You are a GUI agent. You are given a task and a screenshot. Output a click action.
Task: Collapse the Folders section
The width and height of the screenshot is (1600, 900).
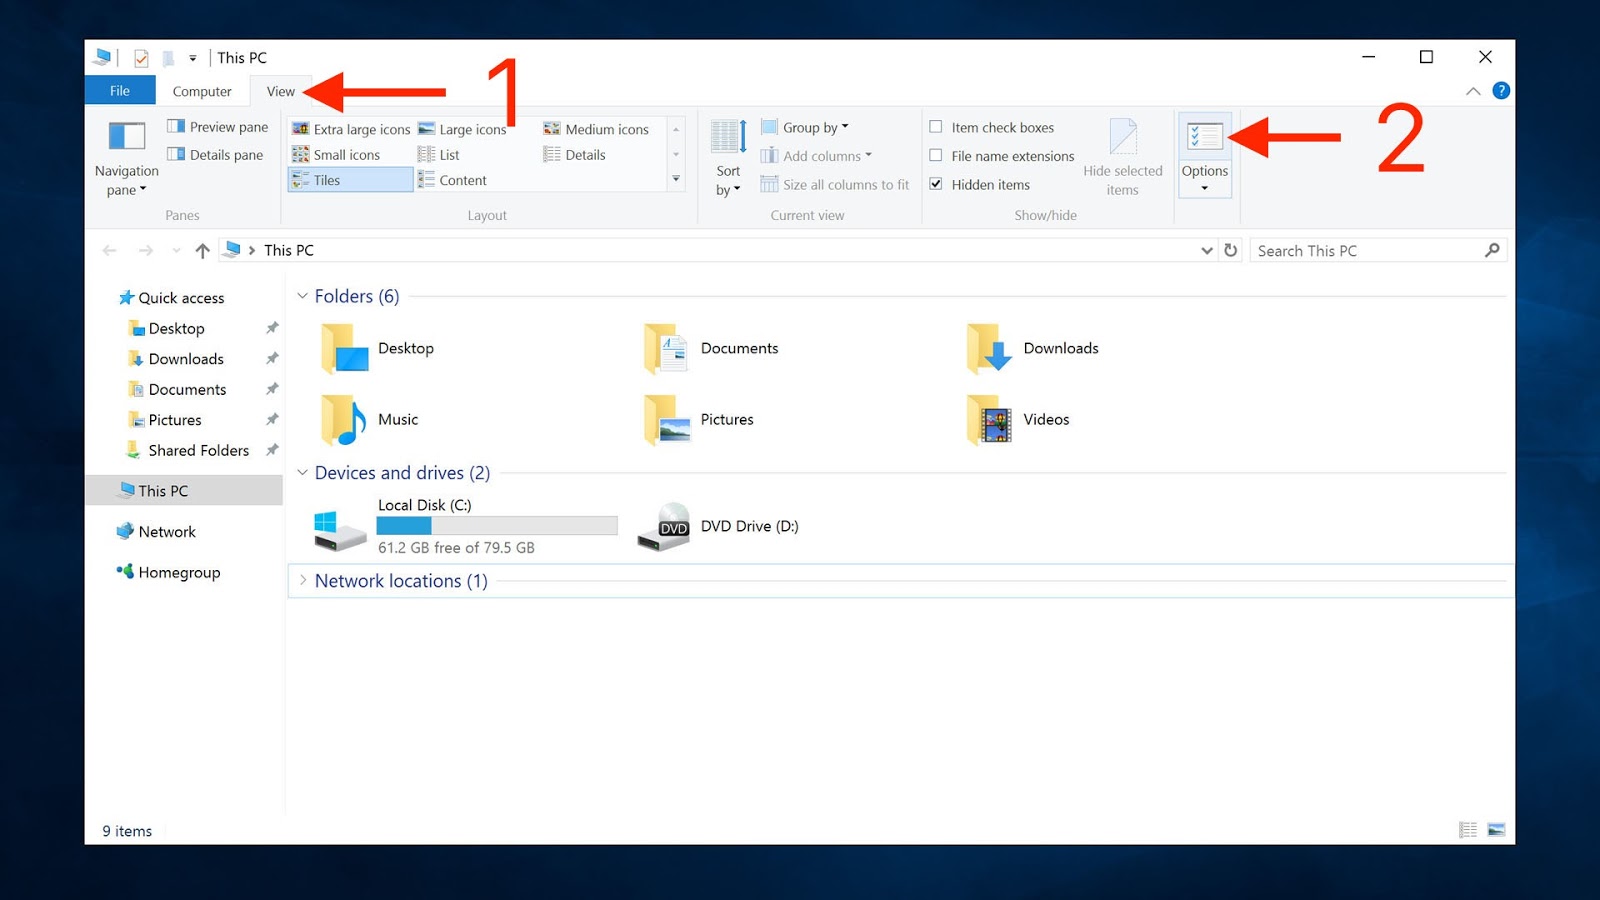(x=302, y=295)
